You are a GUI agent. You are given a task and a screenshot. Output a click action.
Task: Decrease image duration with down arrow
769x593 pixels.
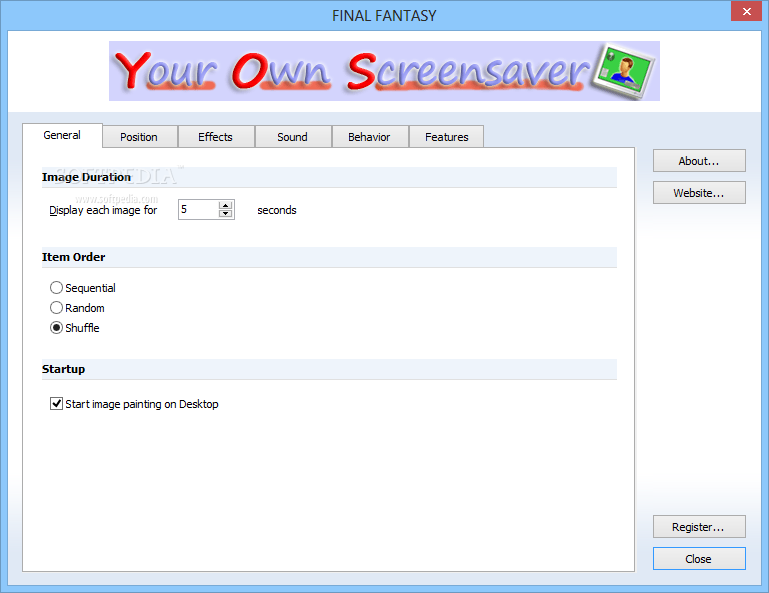(x=226, y=213)
